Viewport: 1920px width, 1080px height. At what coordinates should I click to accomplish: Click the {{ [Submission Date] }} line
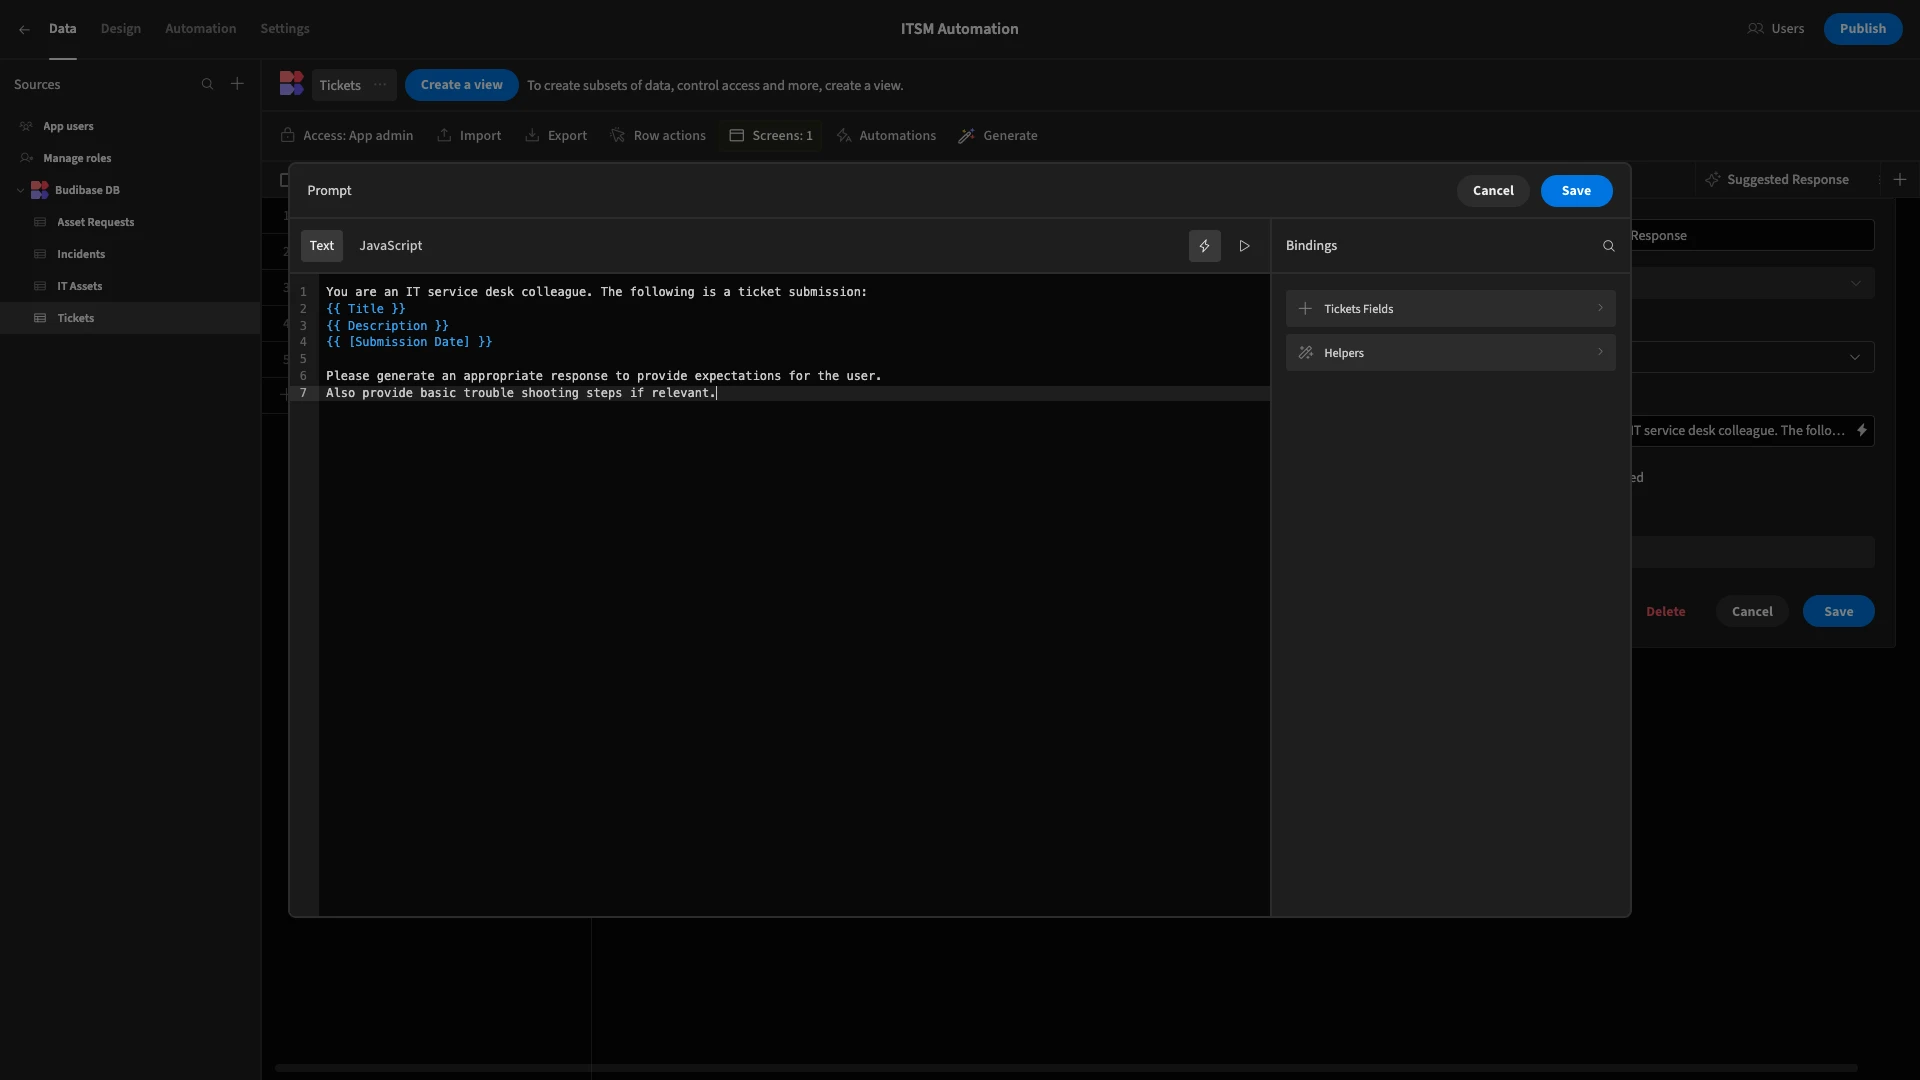pyautogui.click(x=409, y=342)
